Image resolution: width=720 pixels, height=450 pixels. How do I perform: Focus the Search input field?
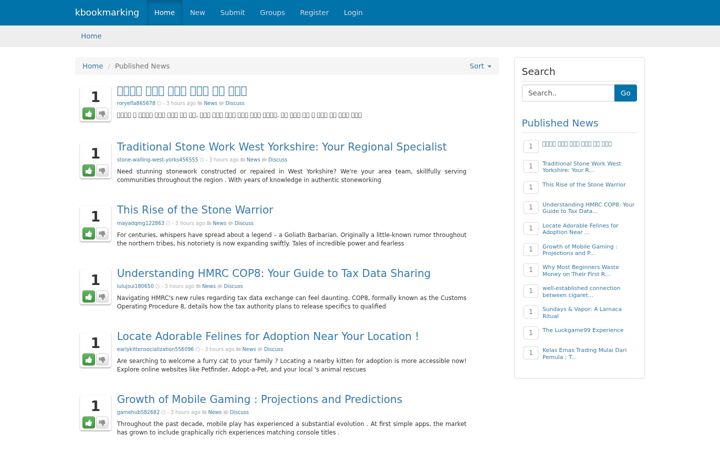point(568,93)
